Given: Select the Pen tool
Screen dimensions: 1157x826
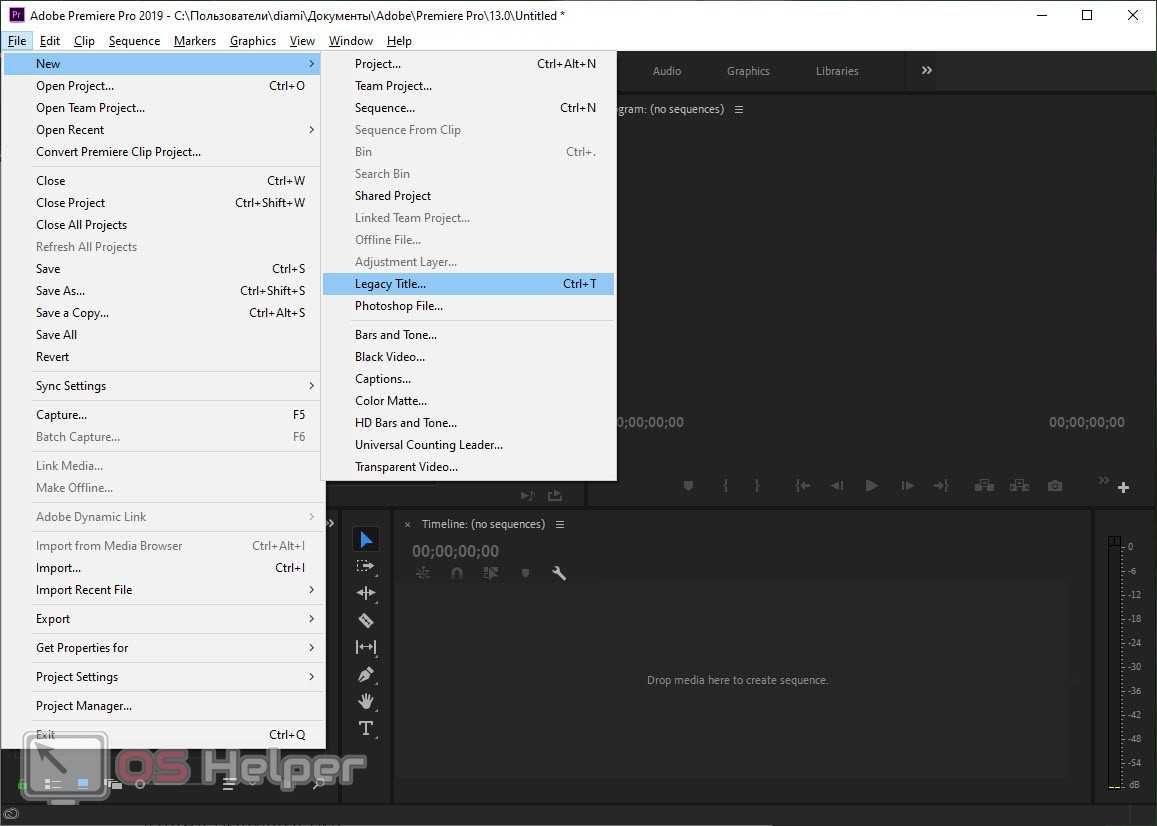Looking at the screenshot, I should pyautogui.click(x=366, y=674).
